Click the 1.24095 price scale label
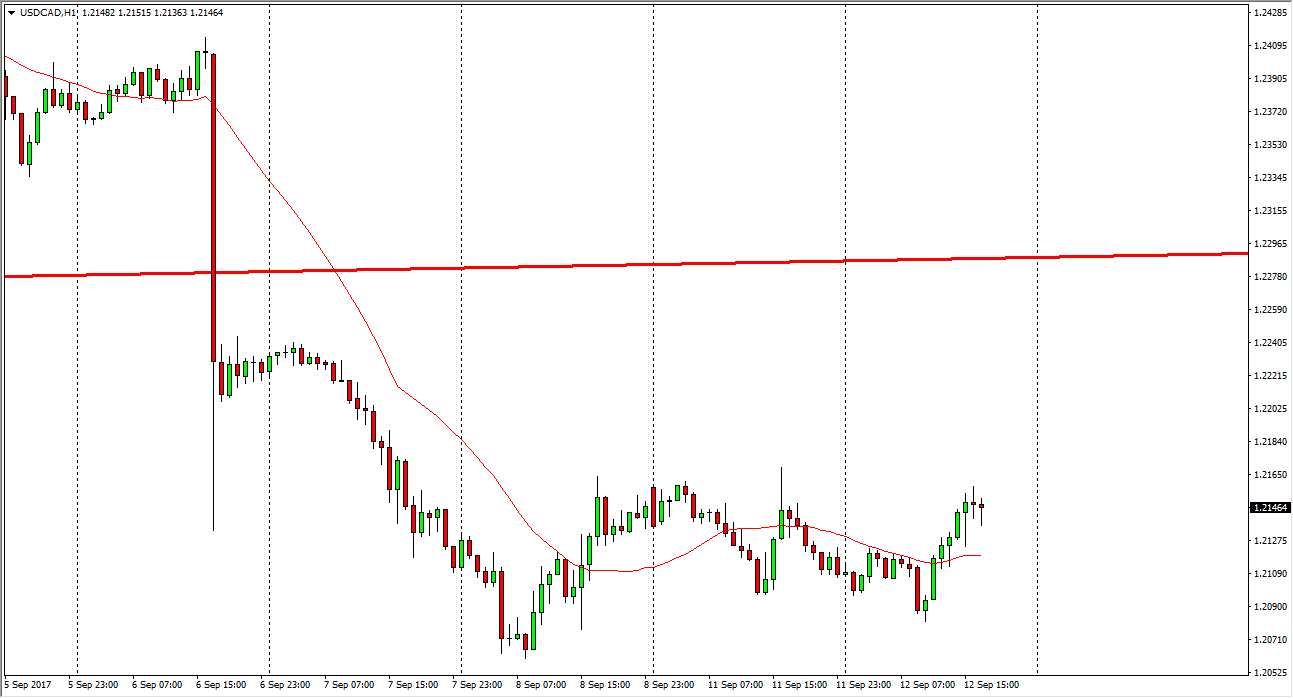The image size is (1293, 698). pos(1270,46)
